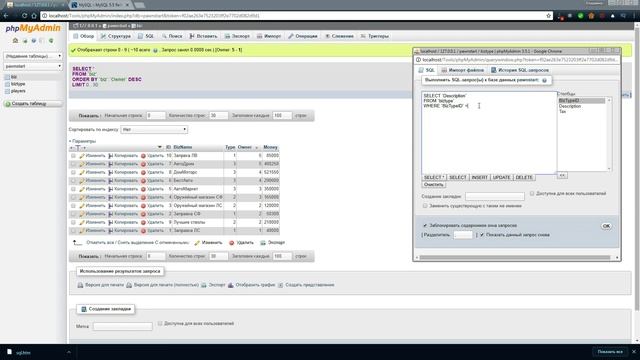Toggle Доступна для всех пользователей in query window

point(532,193)
